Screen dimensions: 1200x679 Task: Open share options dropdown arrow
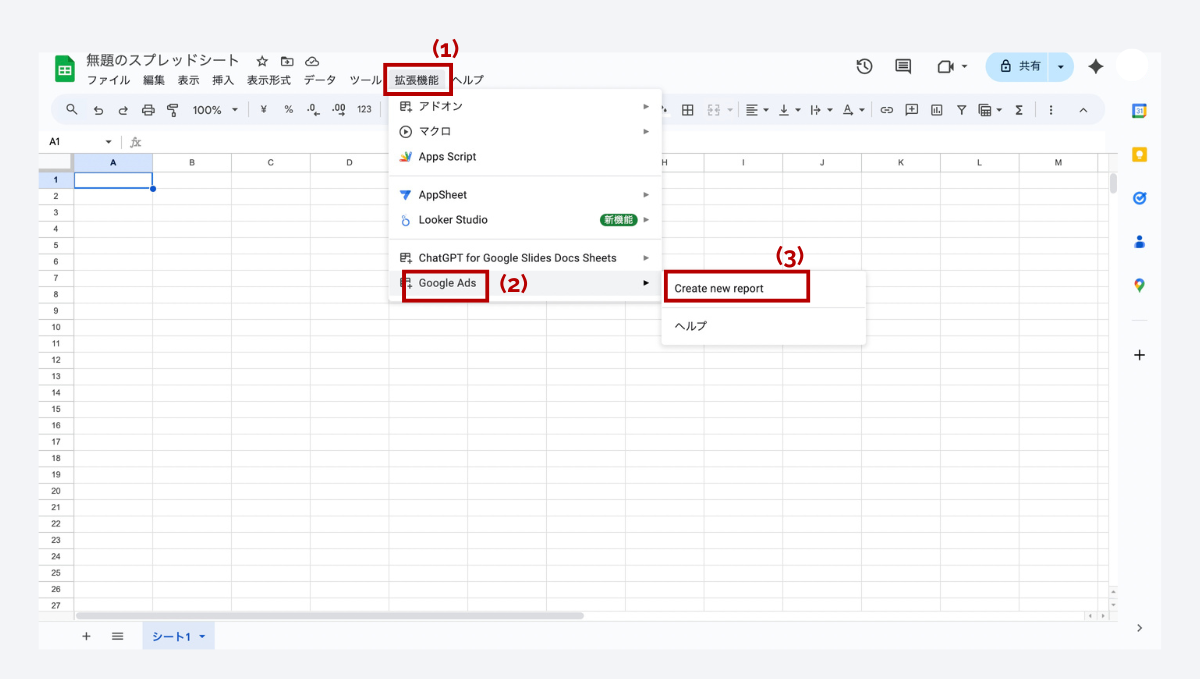pos(1061,66)
